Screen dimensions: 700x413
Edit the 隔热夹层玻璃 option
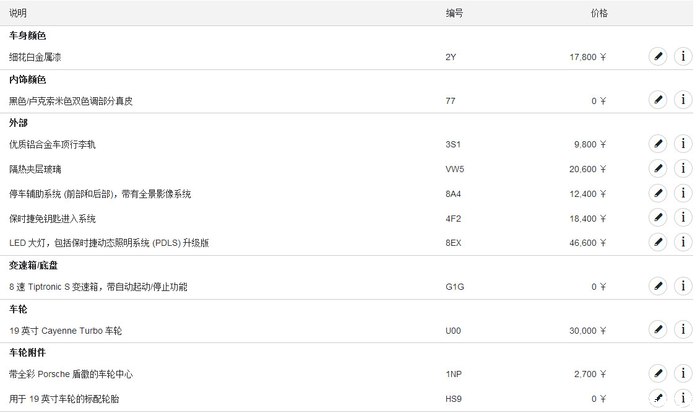click(x=658, y=168)
